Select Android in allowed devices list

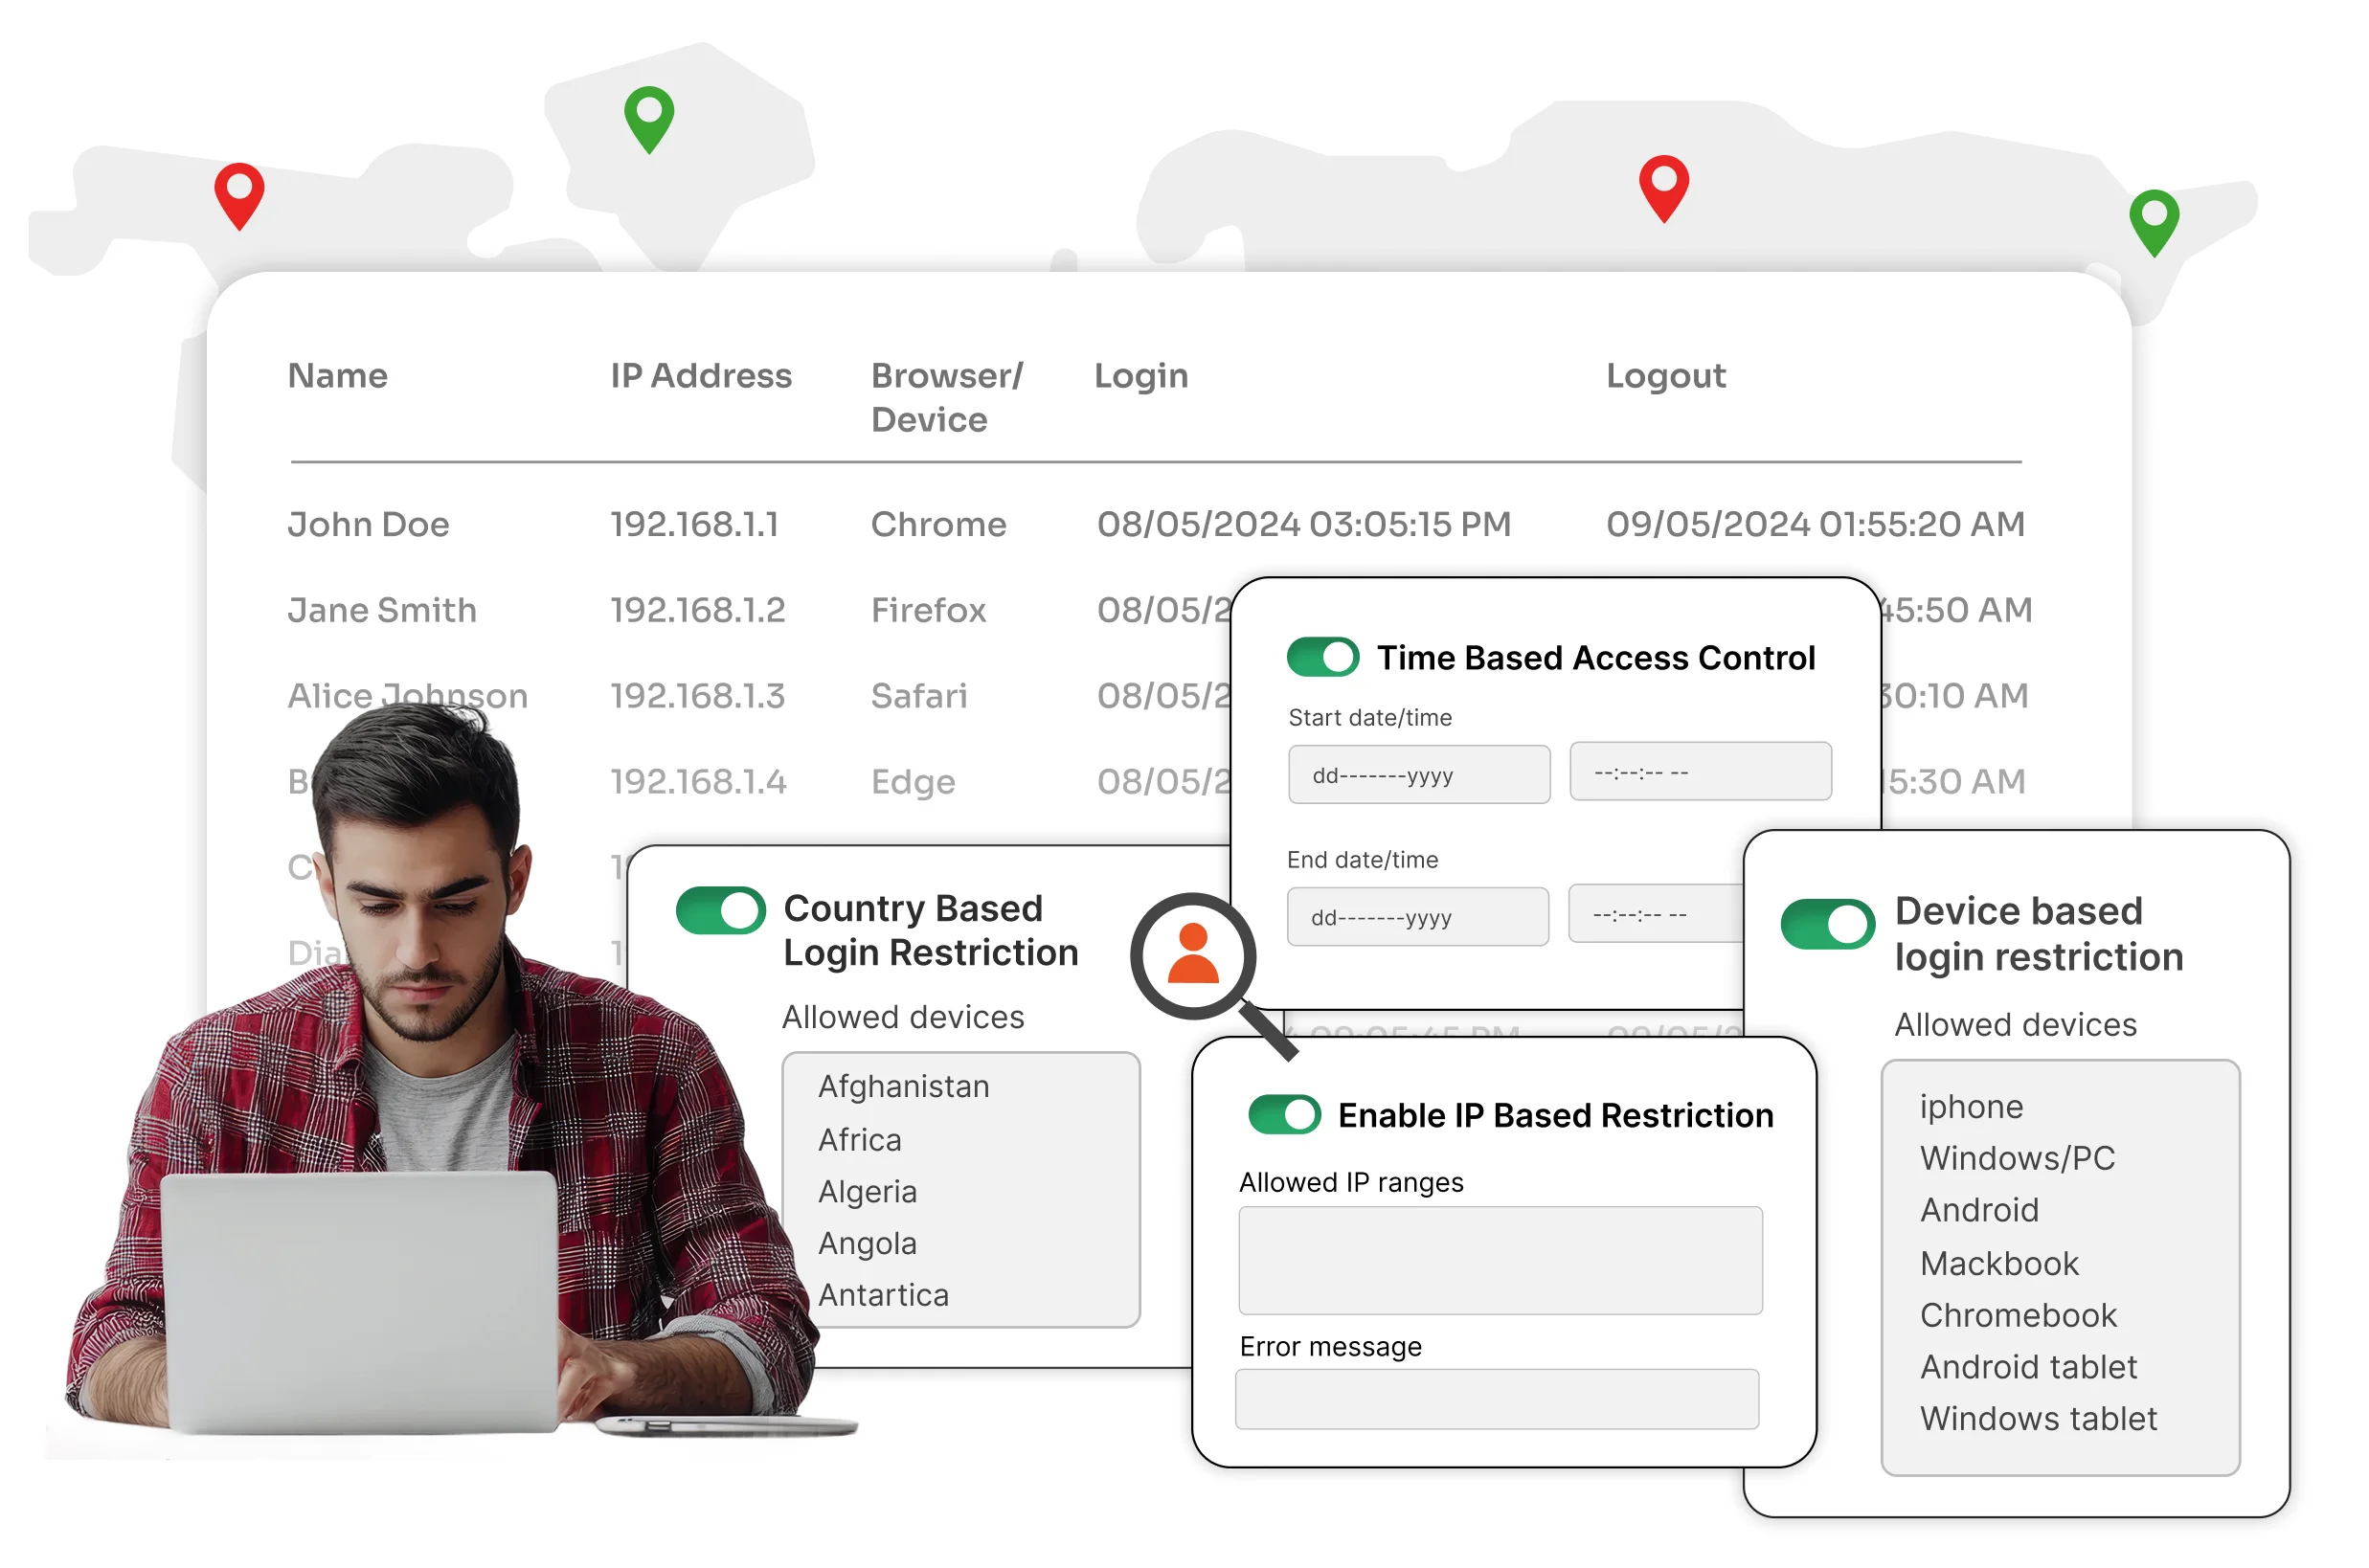[x=1979, y=1210]
